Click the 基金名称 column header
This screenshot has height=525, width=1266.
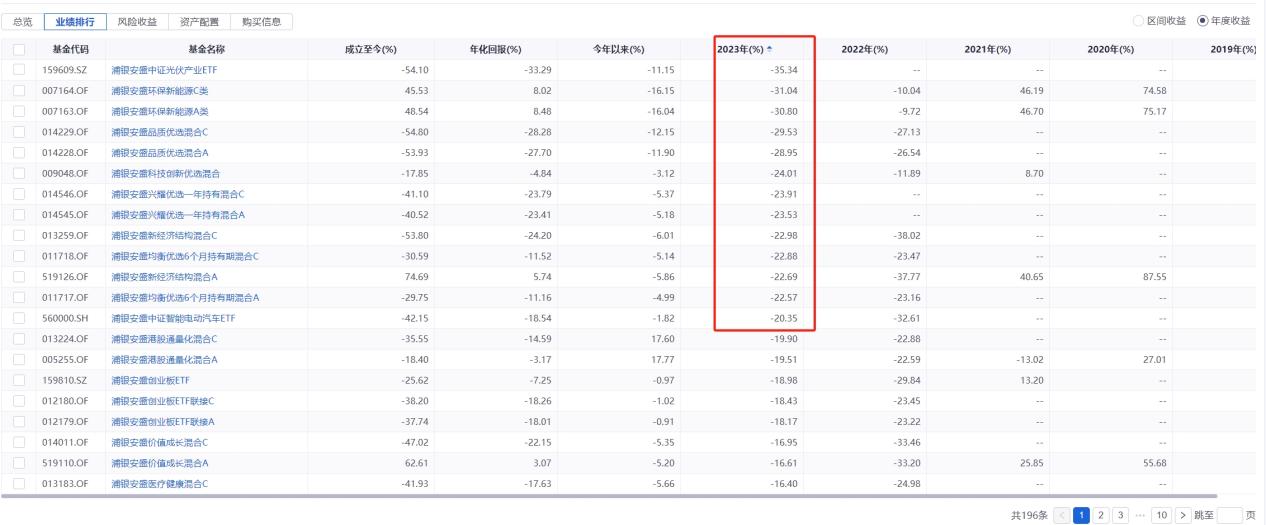click(x=207, y=50)
